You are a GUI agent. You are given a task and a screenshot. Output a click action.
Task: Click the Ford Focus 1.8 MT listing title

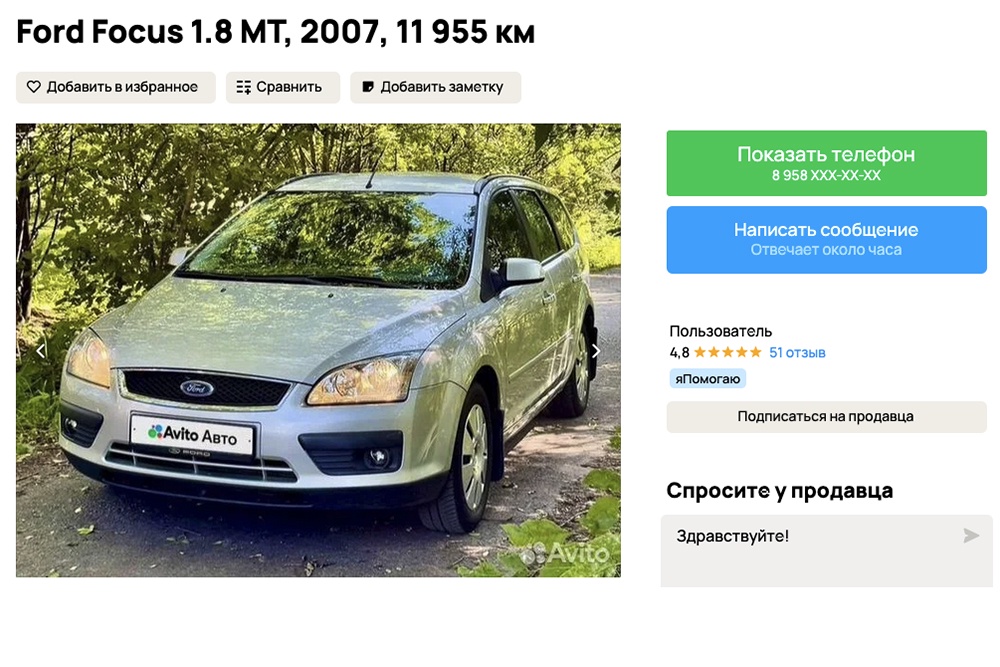(x=276, y=31)
